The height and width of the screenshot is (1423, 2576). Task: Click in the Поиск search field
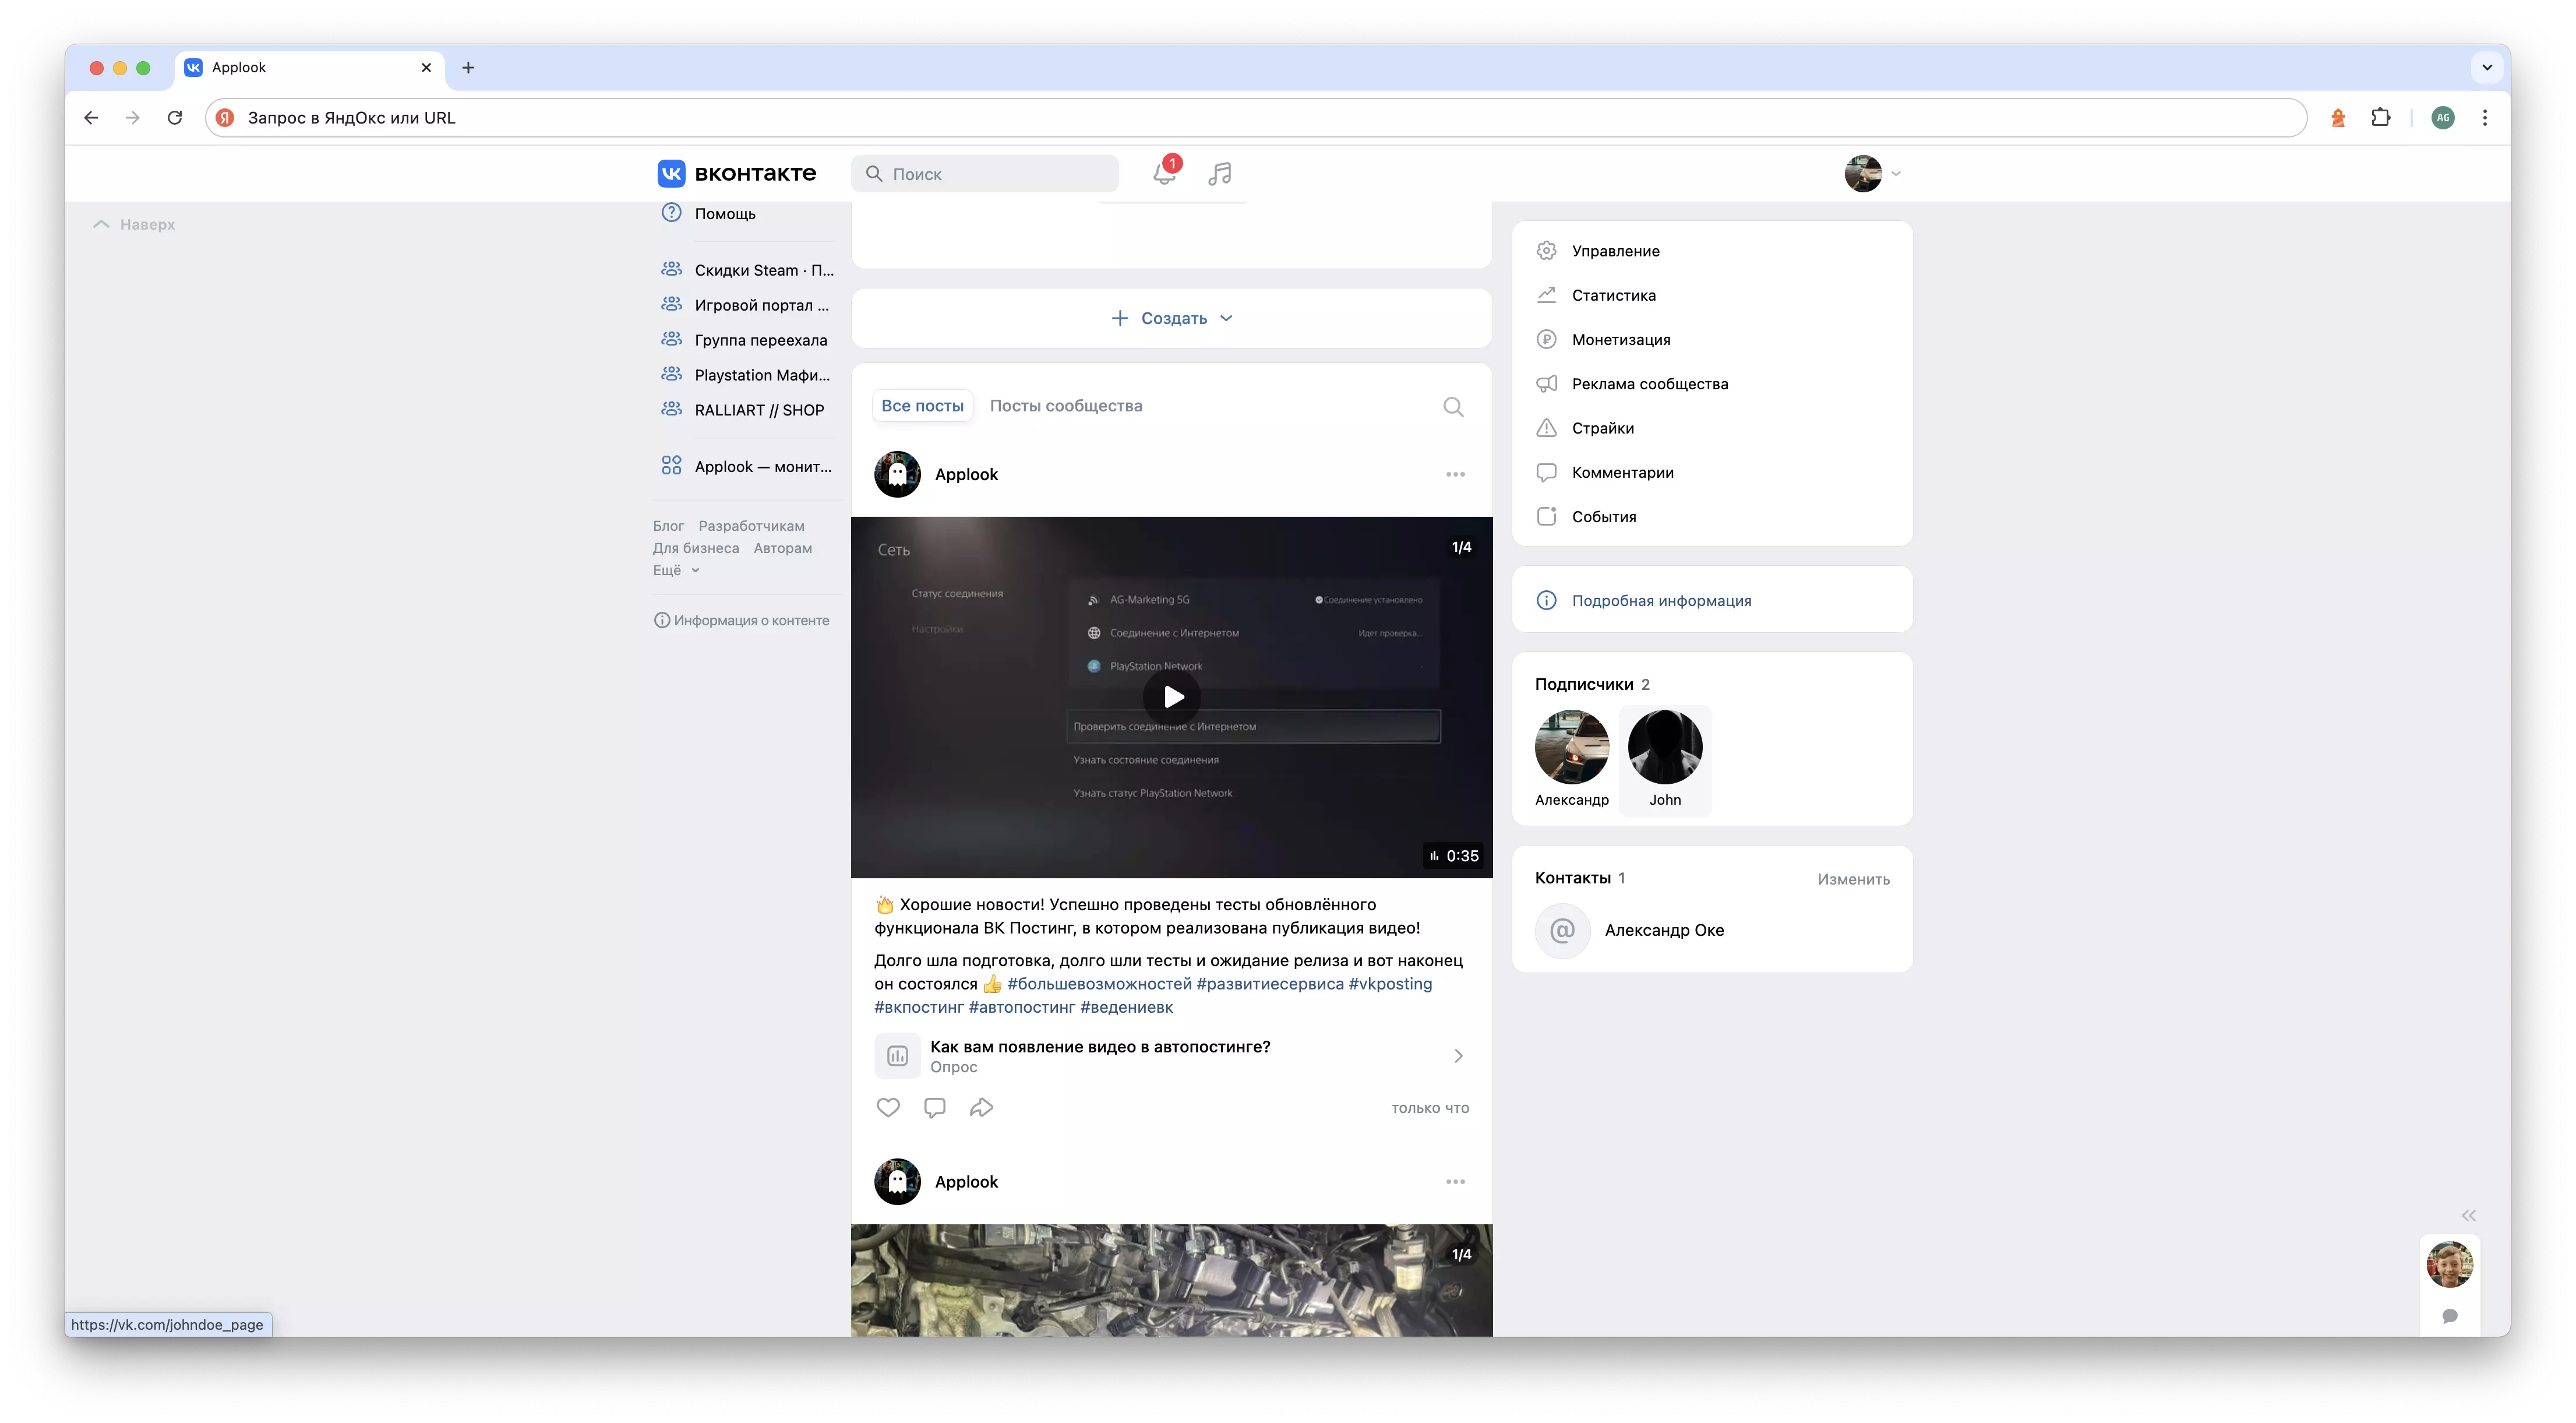pyautogui.click(x=985, y=173)
